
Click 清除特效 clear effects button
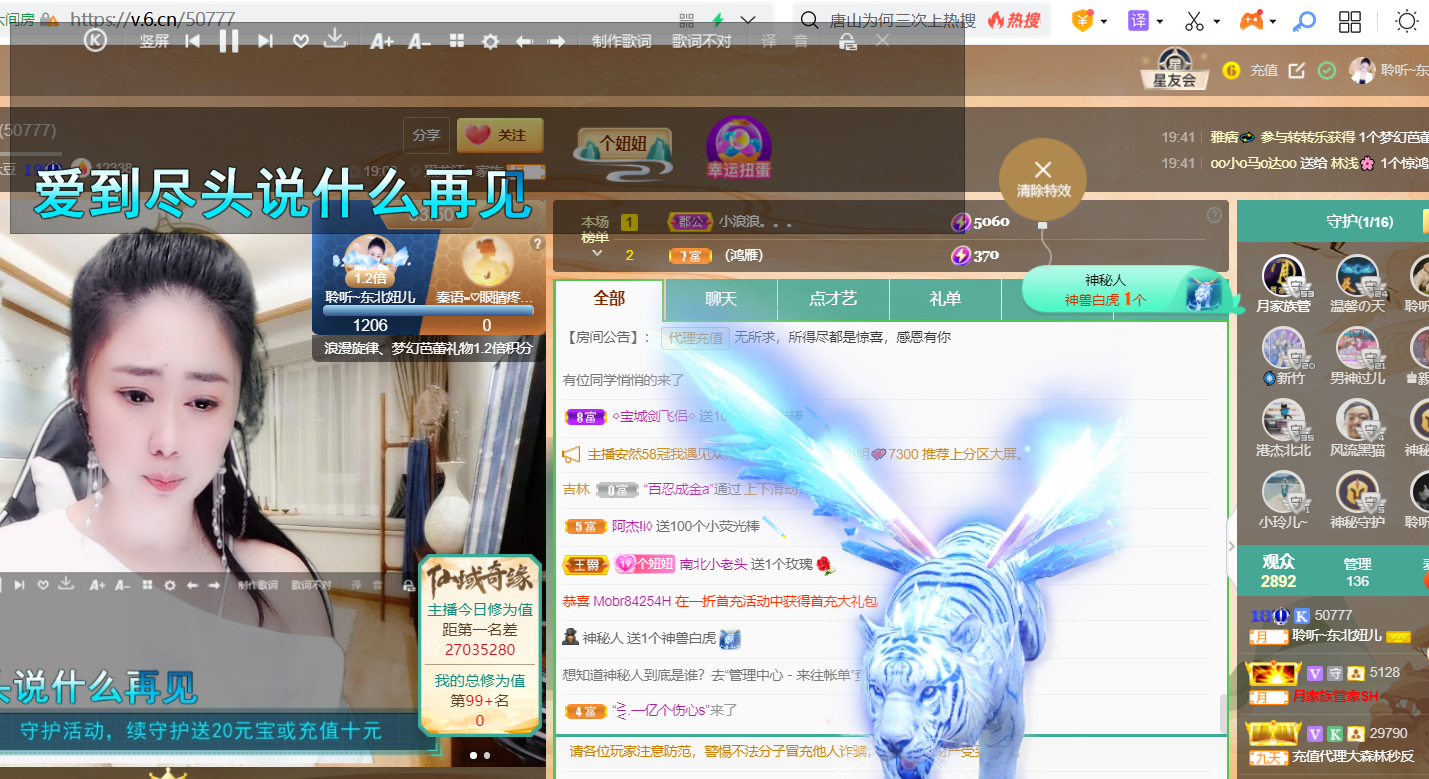click(x=1043, y=178)
